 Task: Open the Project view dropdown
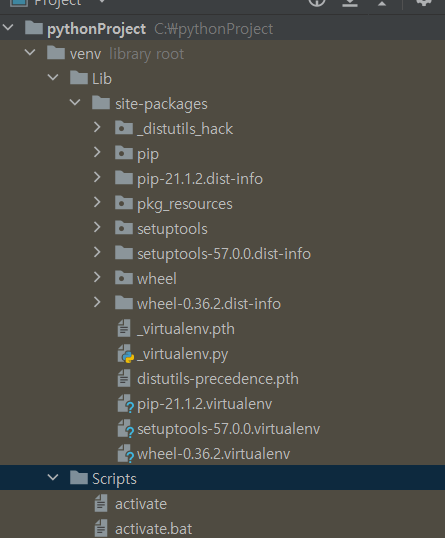pyautogui.click(x=102, y=2)
